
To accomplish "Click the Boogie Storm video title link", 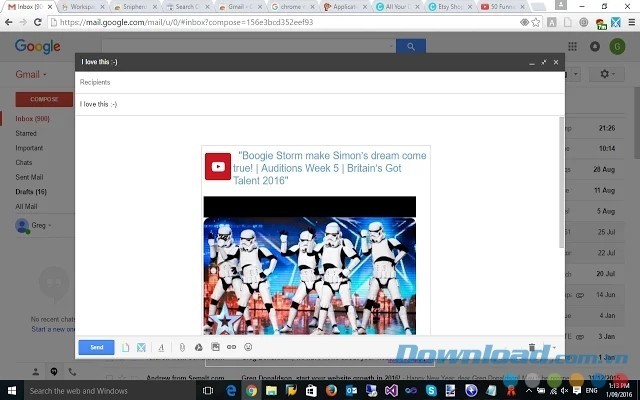I will coord(332,168).
